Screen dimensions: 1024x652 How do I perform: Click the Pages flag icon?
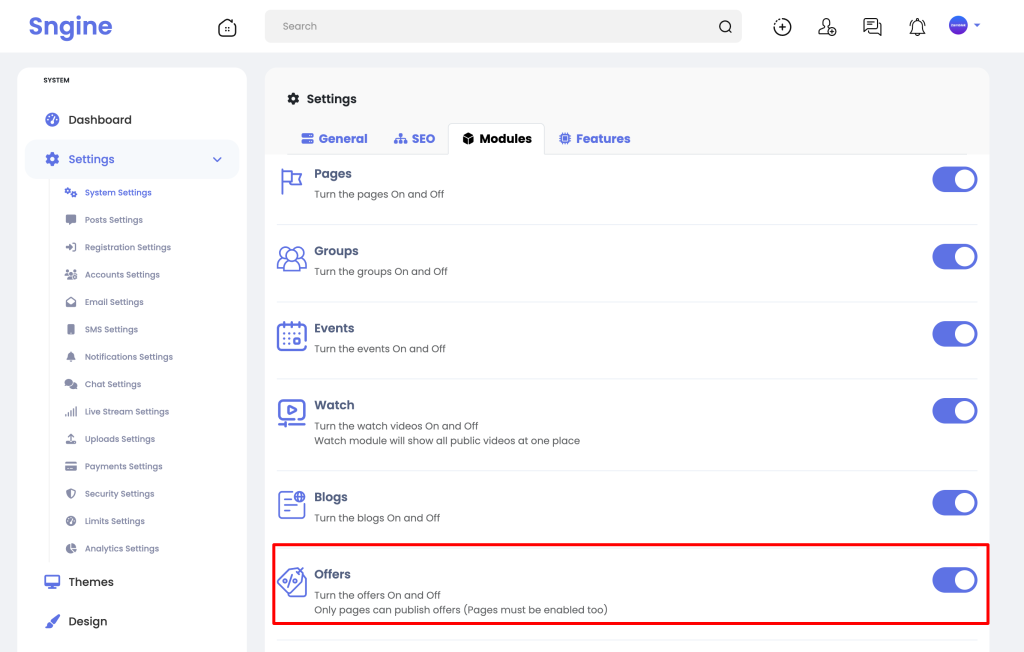click(291, 181)
